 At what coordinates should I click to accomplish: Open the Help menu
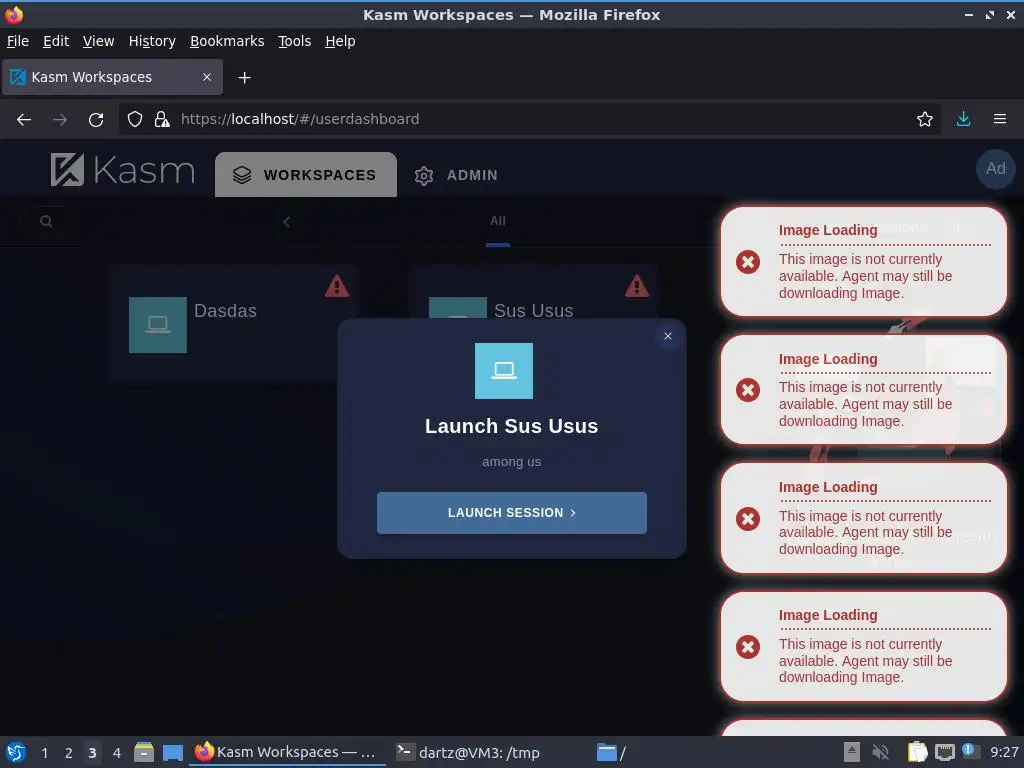click(x=340, y=41)
